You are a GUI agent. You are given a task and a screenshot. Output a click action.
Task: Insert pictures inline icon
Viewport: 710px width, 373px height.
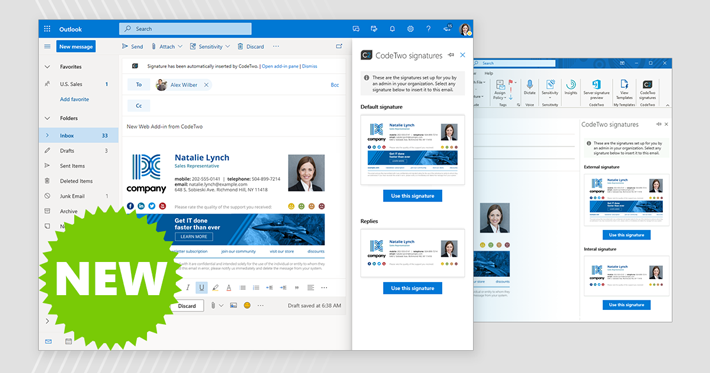pos(233,306)
